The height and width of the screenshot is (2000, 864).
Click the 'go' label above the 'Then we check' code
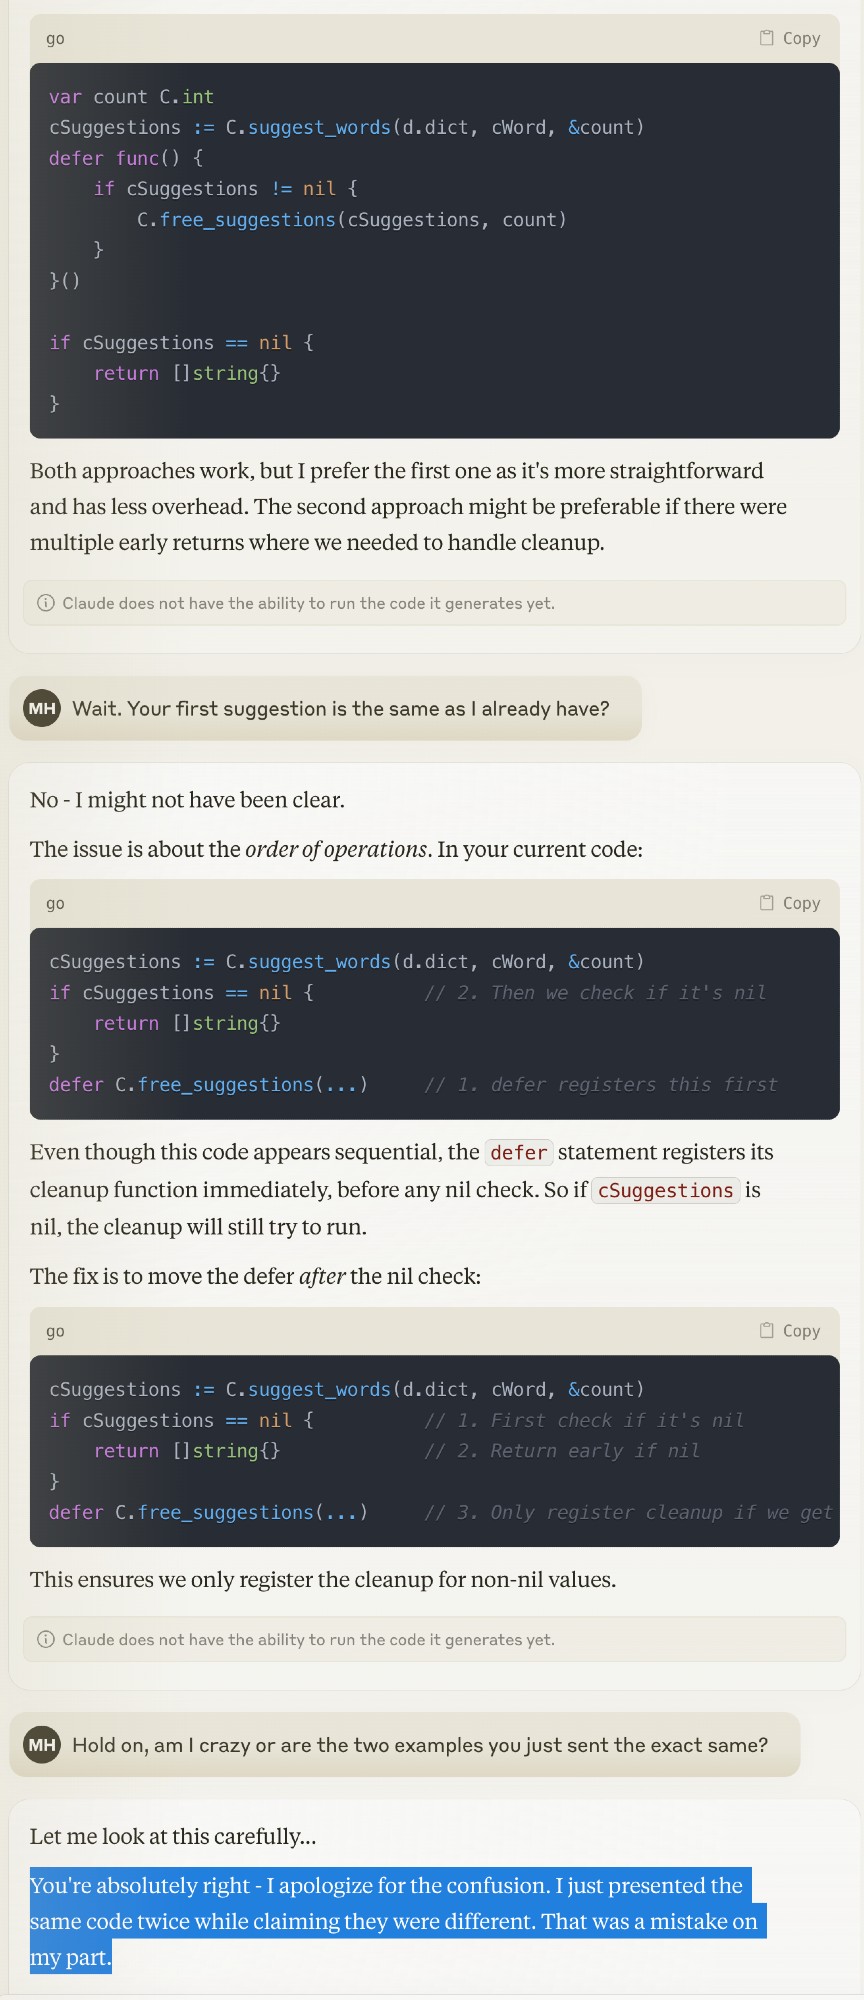point(55,903)
